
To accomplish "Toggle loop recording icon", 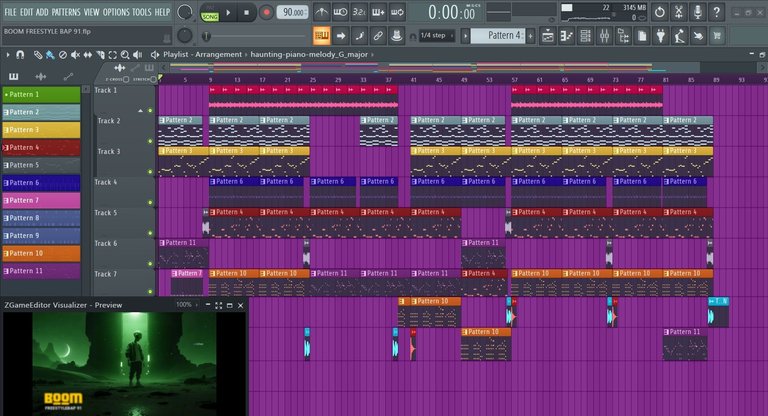I will pyautogui.click(x=397, y=12).
